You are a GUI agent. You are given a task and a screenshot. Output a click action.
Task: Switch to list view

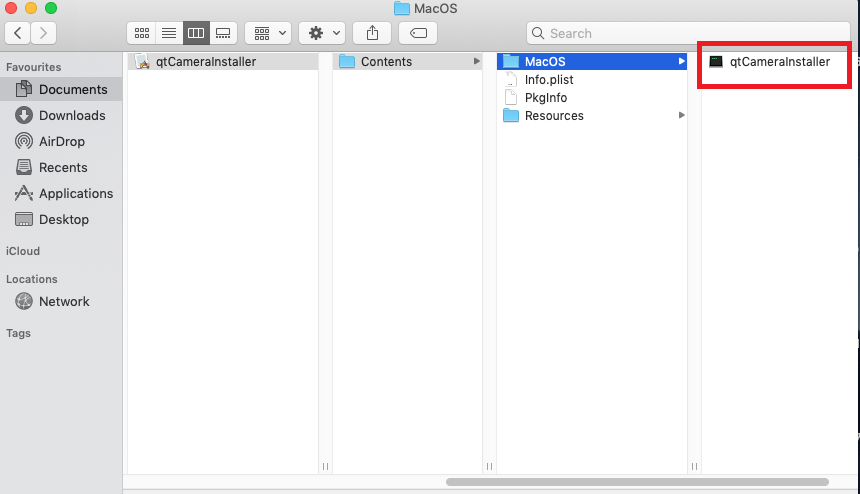click(x=169, y=33)
